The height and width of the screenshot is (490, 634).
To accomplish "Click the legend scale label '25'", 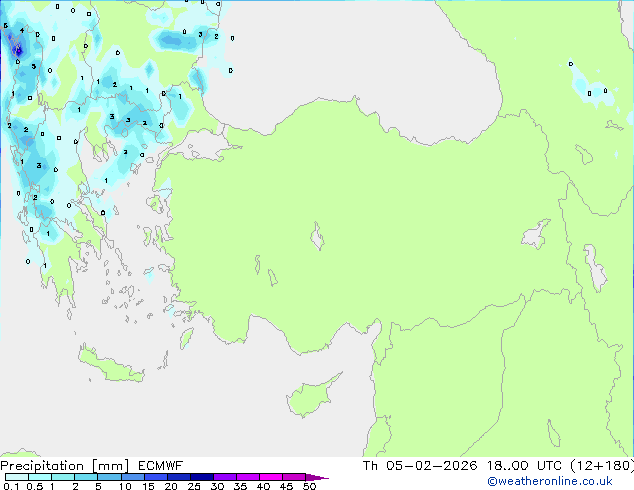I will point(194,486).
